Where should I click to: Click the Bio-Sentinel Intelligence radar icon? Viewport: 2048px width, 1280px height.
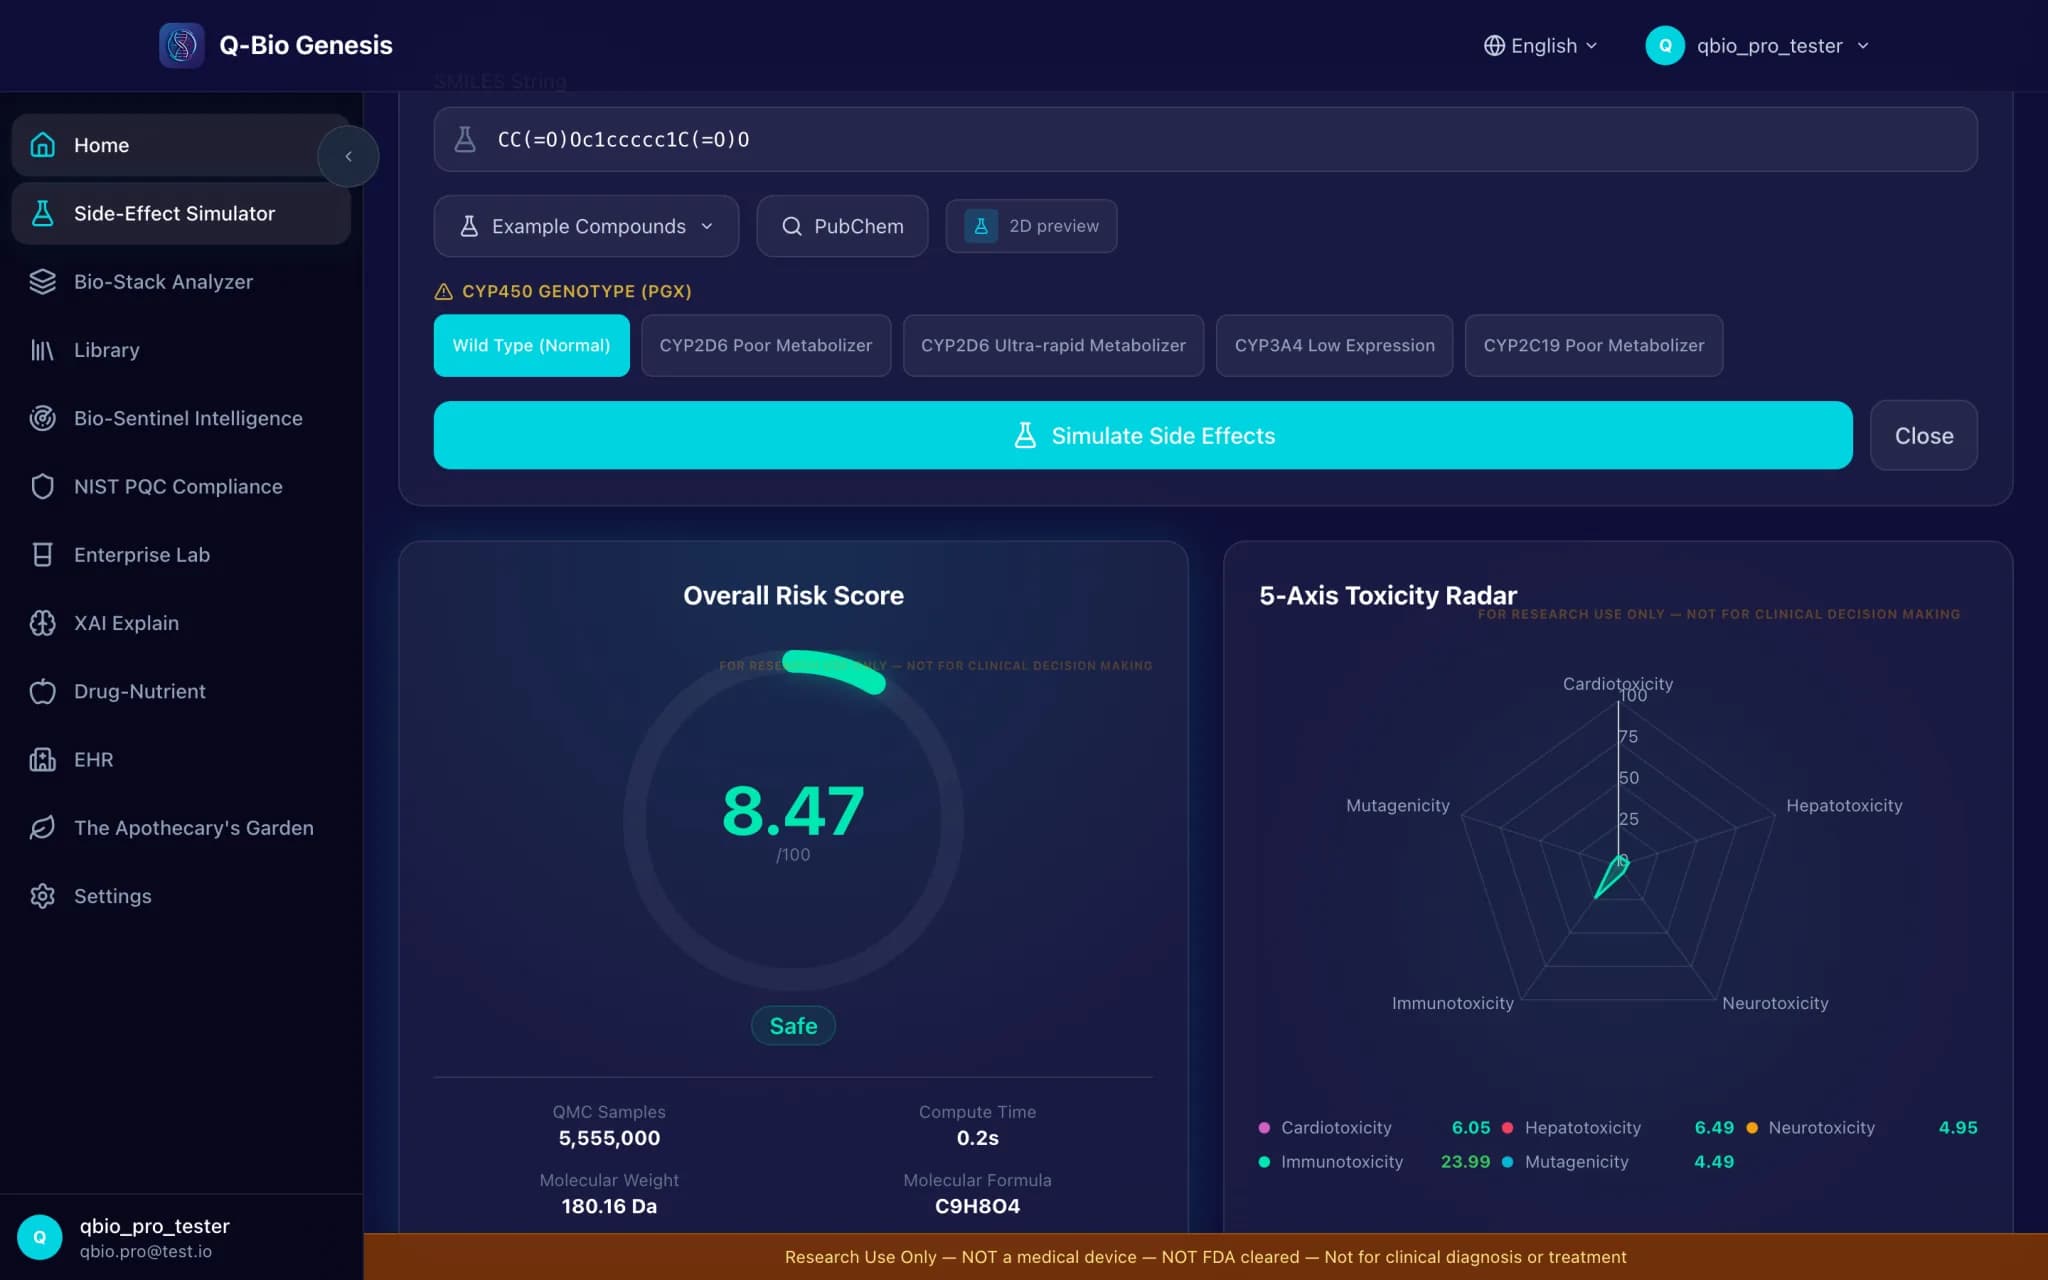click(42, 418)
